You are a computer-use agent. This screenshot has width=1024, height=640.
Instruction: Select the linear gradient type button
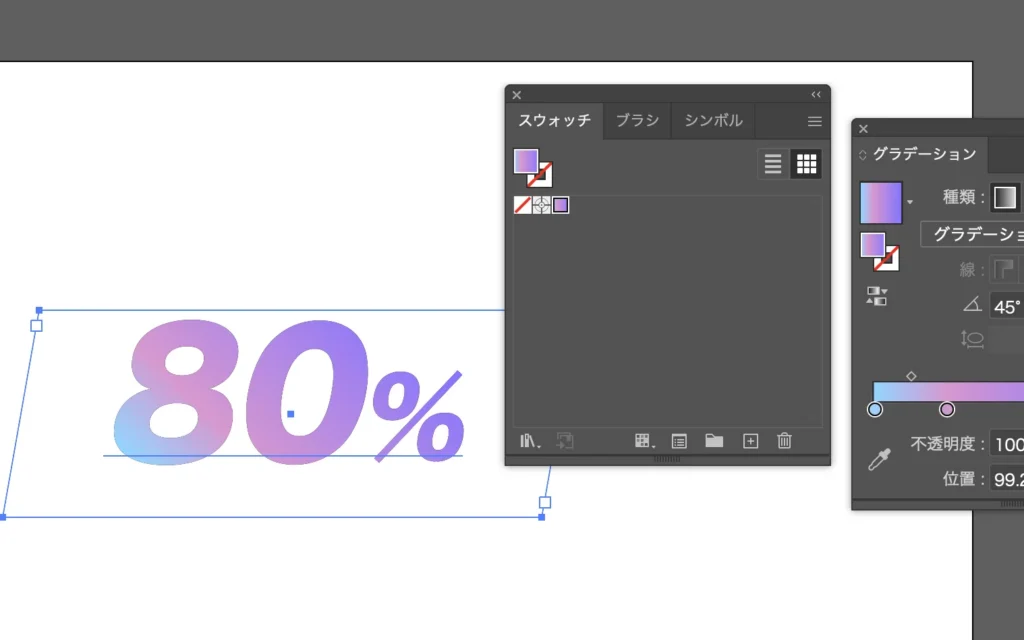pos(1005,197)
